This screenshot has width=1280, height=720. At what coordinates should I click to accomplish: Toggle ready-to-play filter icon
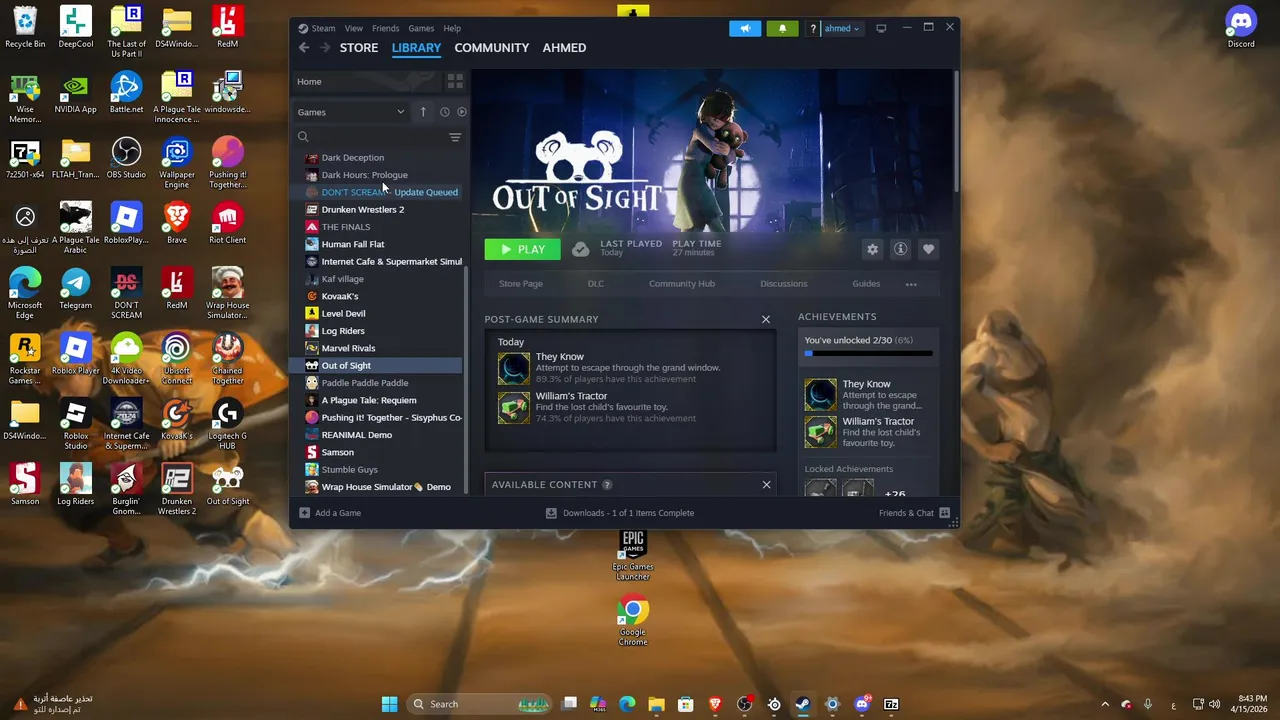[x=461, y=112]
